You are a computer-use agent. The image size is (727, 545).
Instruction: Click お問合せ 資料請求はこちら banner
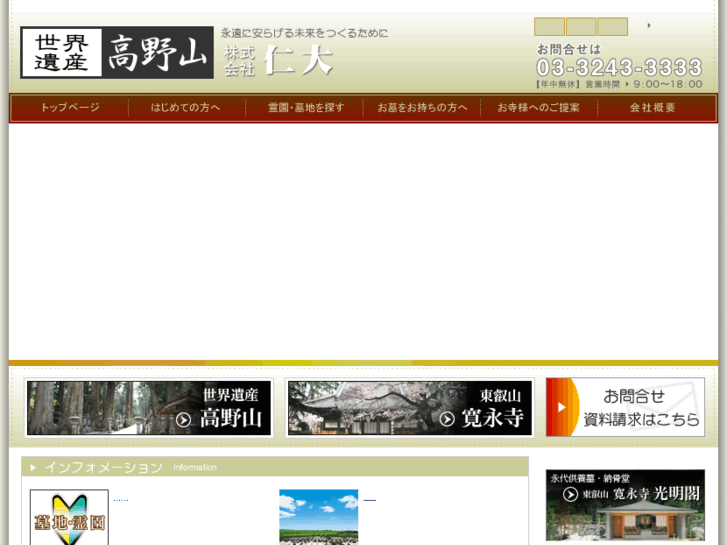pos(625,407)
